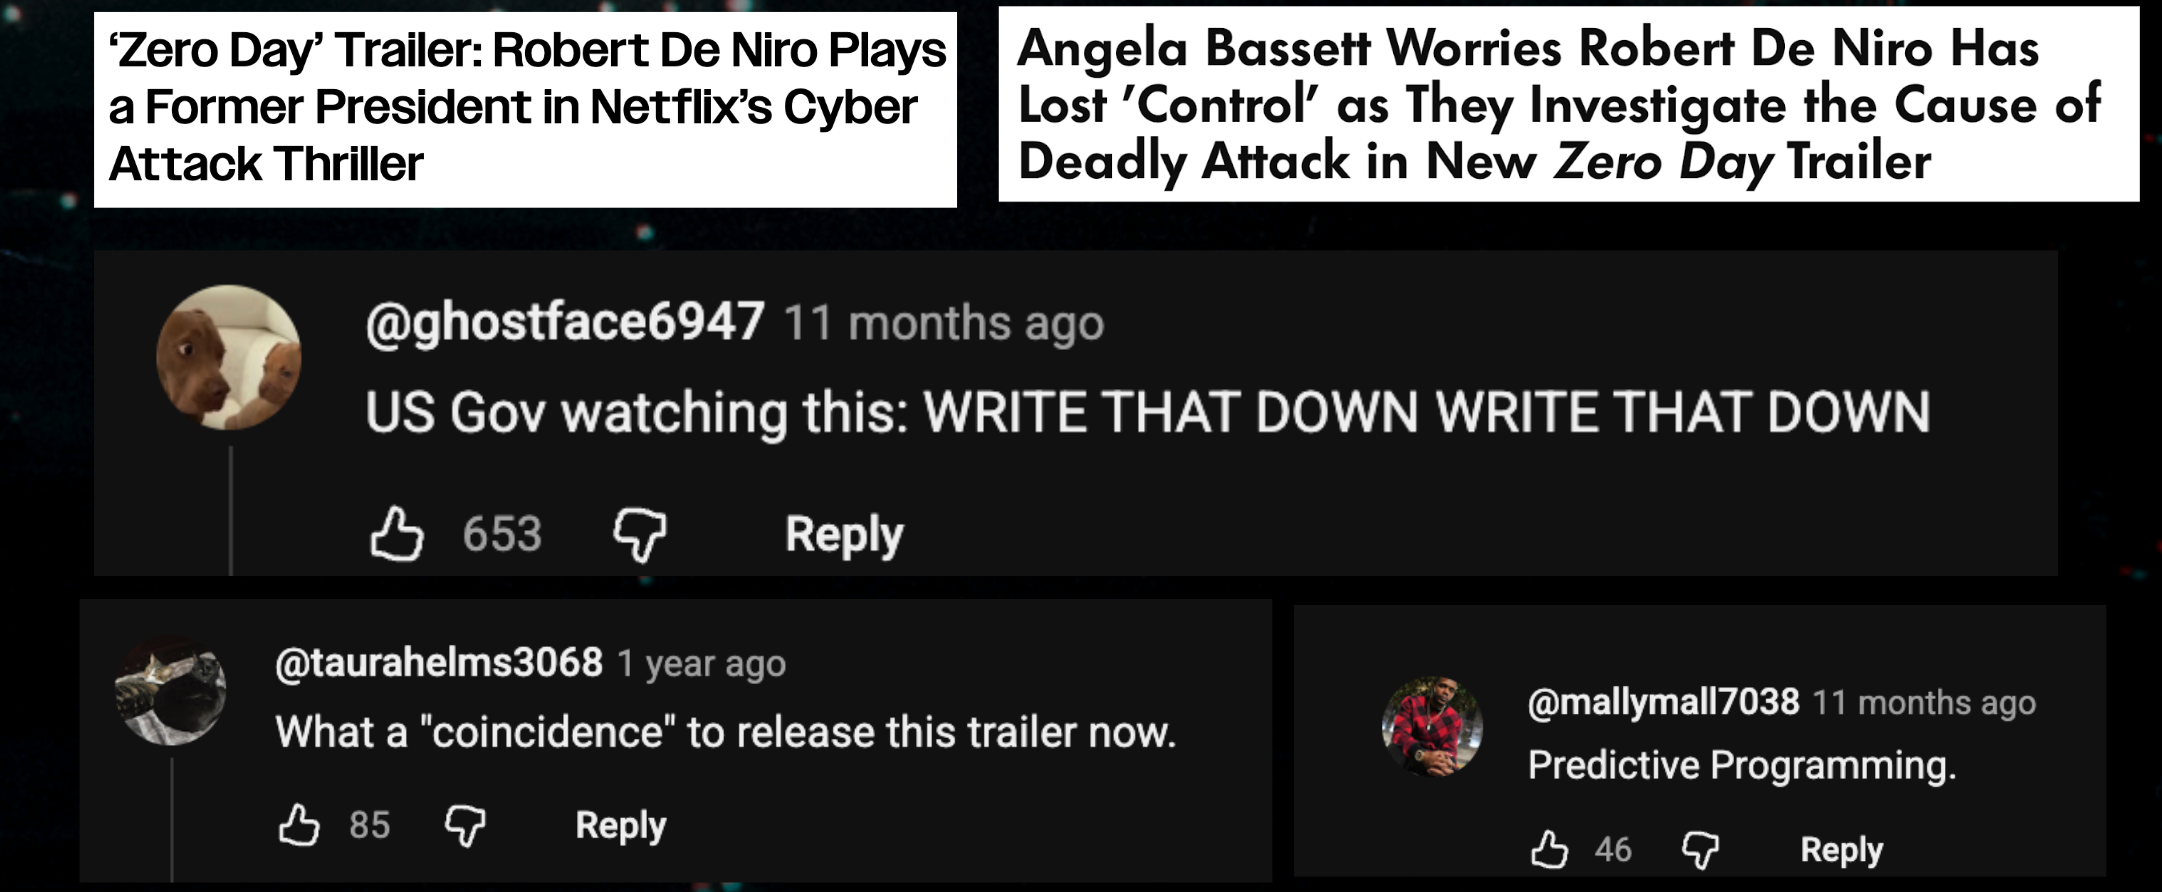Open @taurahelms3068 cat profile avatar
The image size is (2162, 892).
(170, 690)
